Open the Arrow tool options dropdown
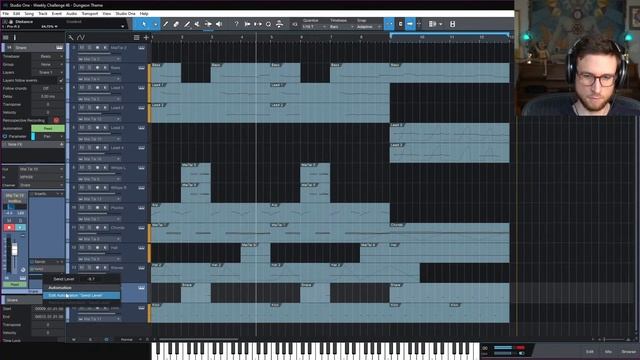Viewport: 640px width, 360px height. tap(156, 24)
